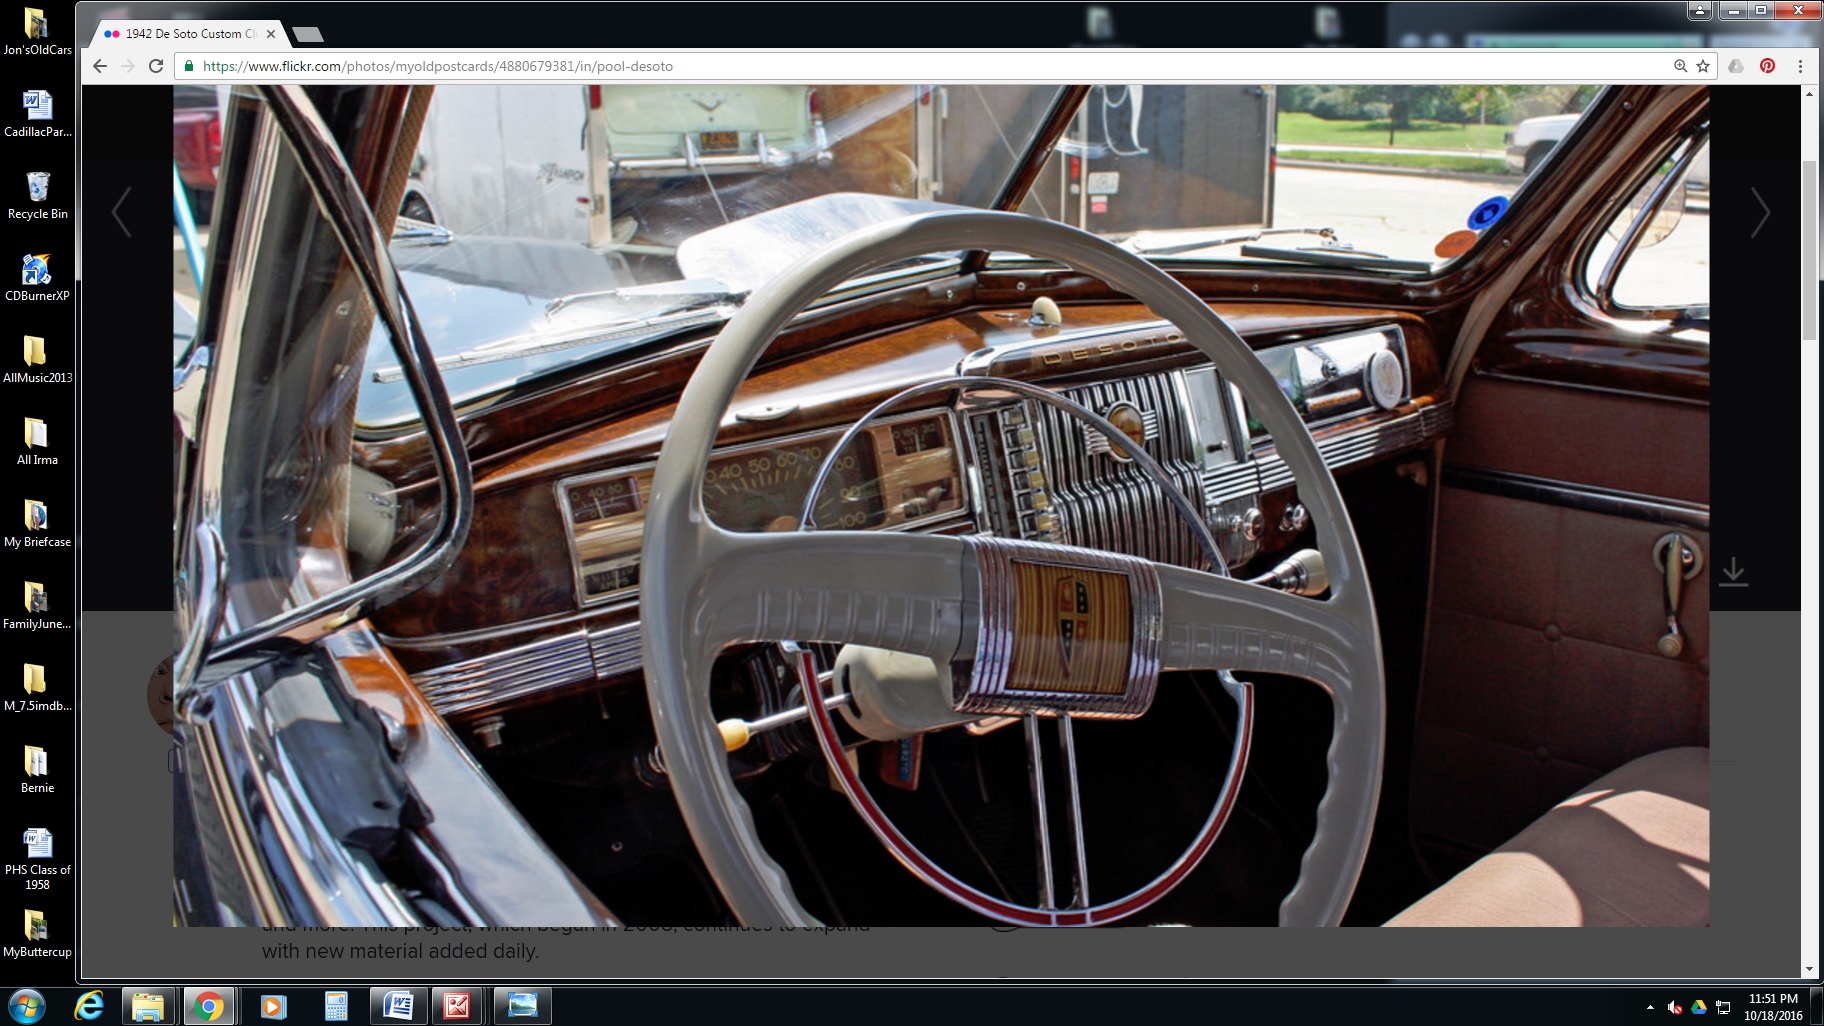Switch to Microsoft Word in taskbar
1824x1026 pixels.
pos(398,1006)
